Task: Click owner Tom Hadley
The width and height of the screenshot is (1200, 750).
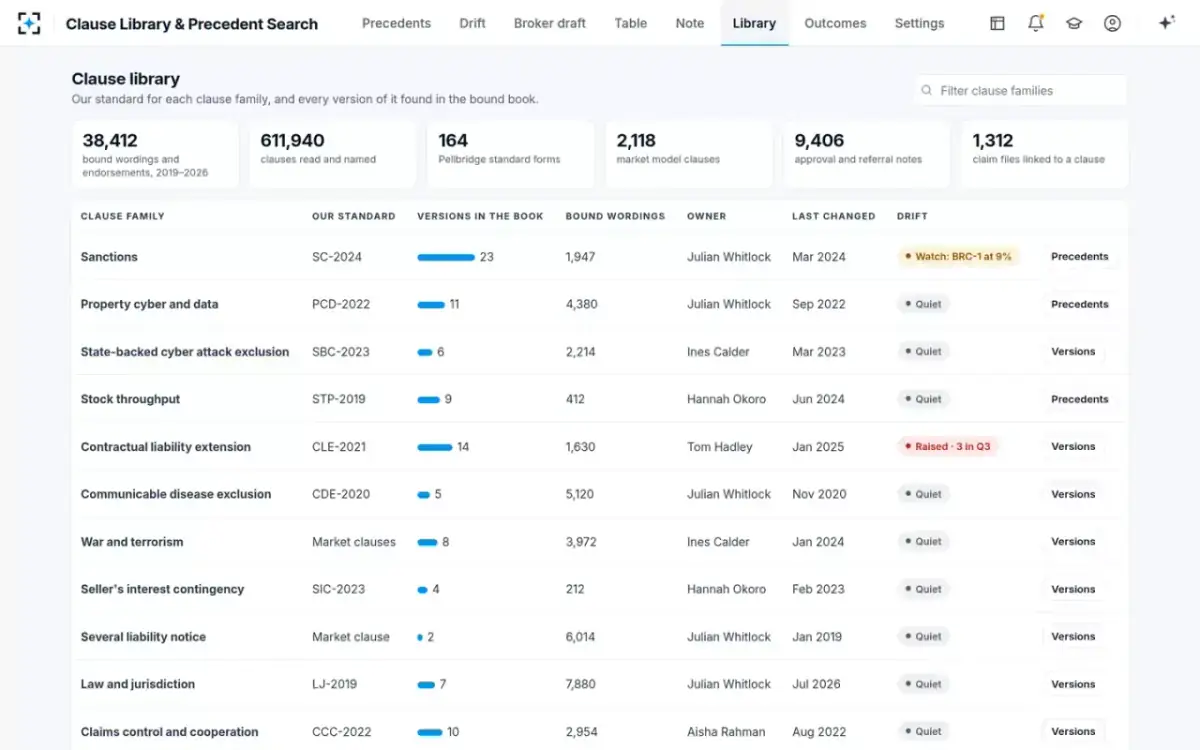Action: pos(720,447)
